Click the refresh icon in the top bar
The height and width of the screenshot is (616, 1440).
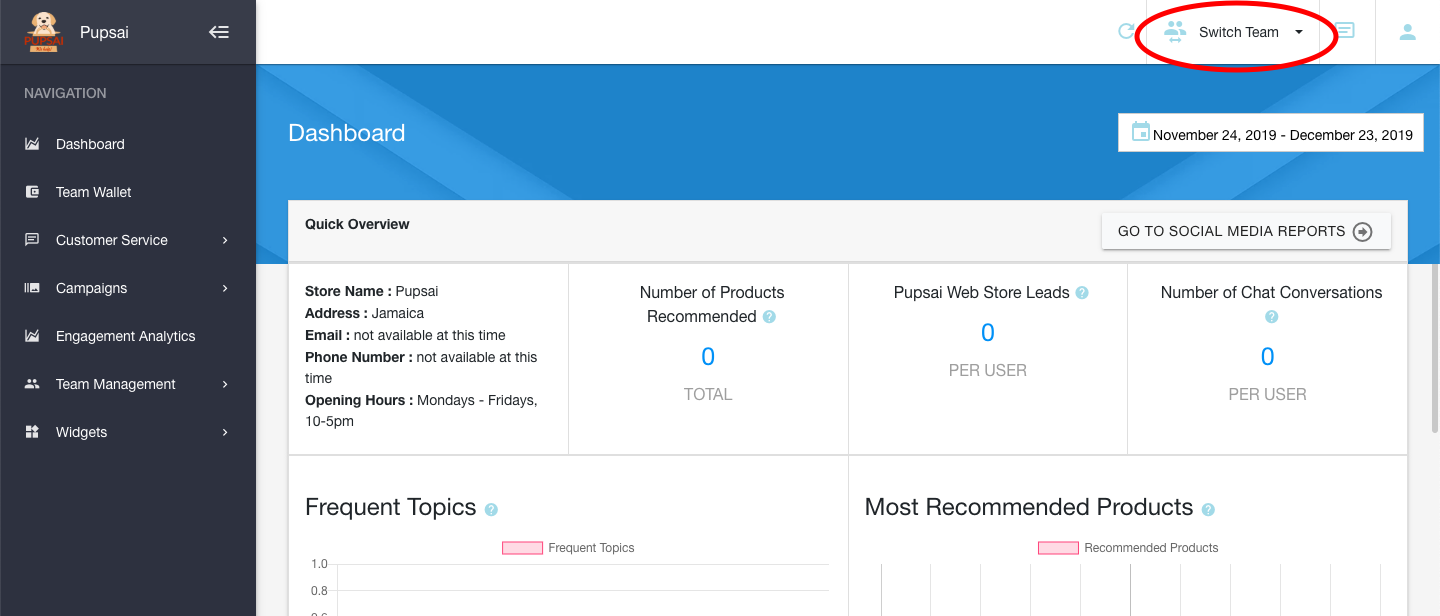click(1126, 32)
